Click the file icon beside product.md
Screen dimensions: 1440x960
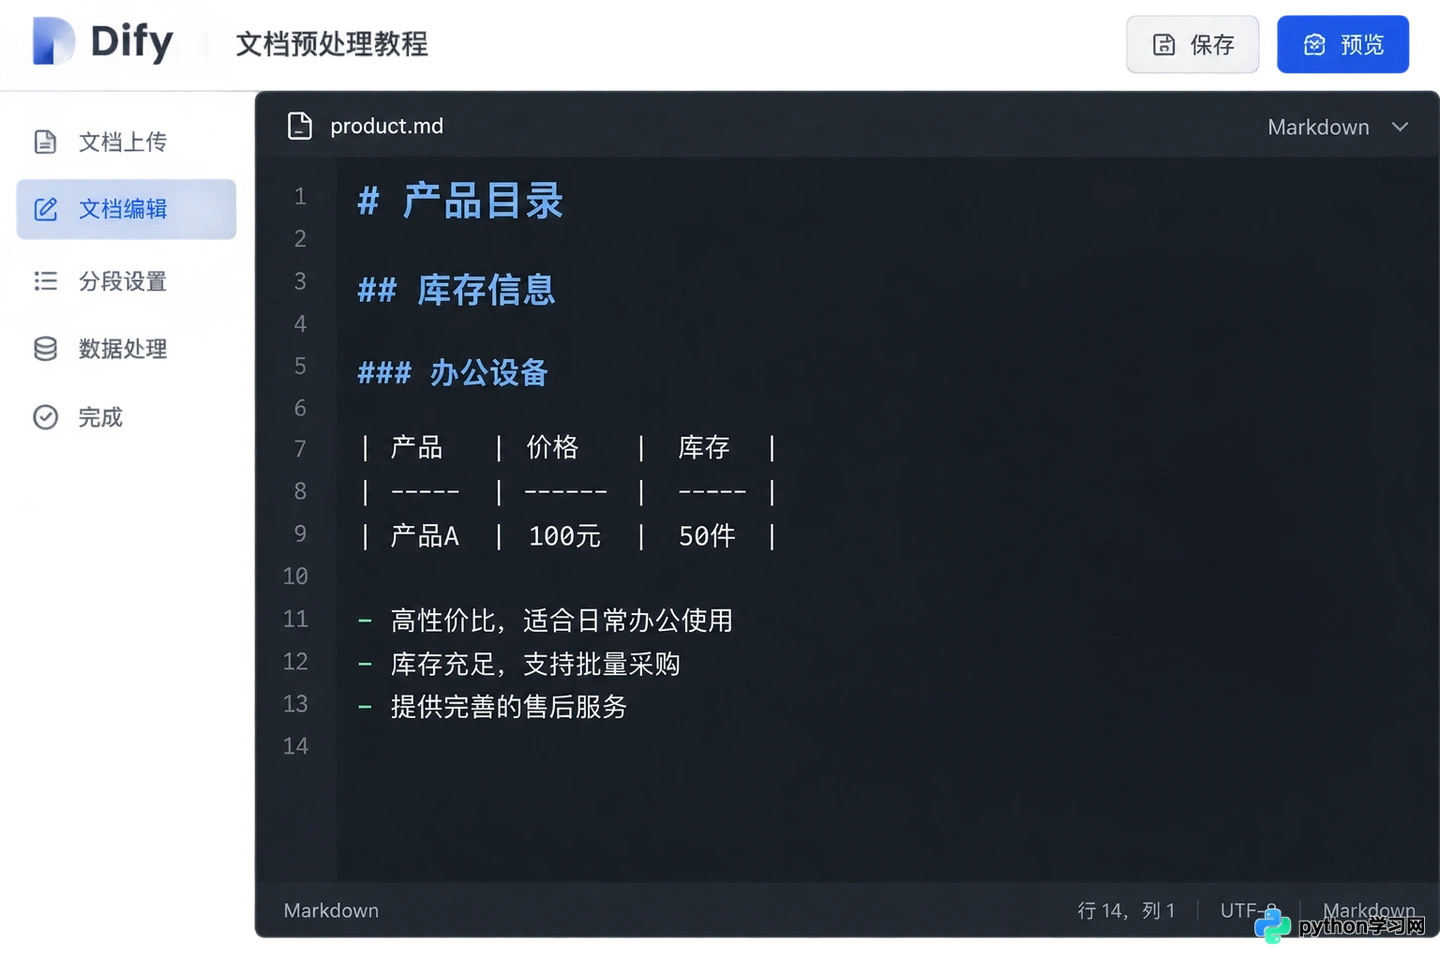click(299, 126)
